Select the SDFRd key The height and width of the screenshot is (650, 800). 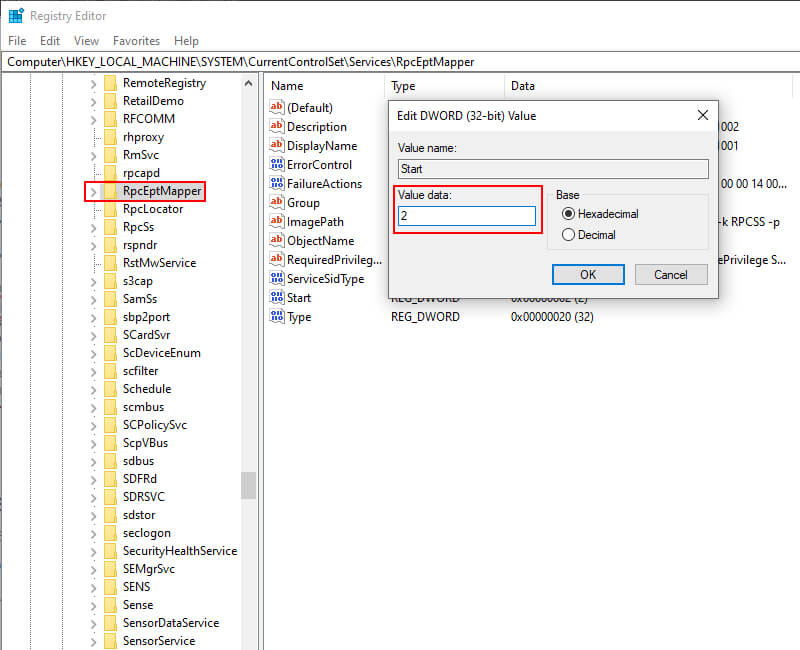tap(139, 479)
